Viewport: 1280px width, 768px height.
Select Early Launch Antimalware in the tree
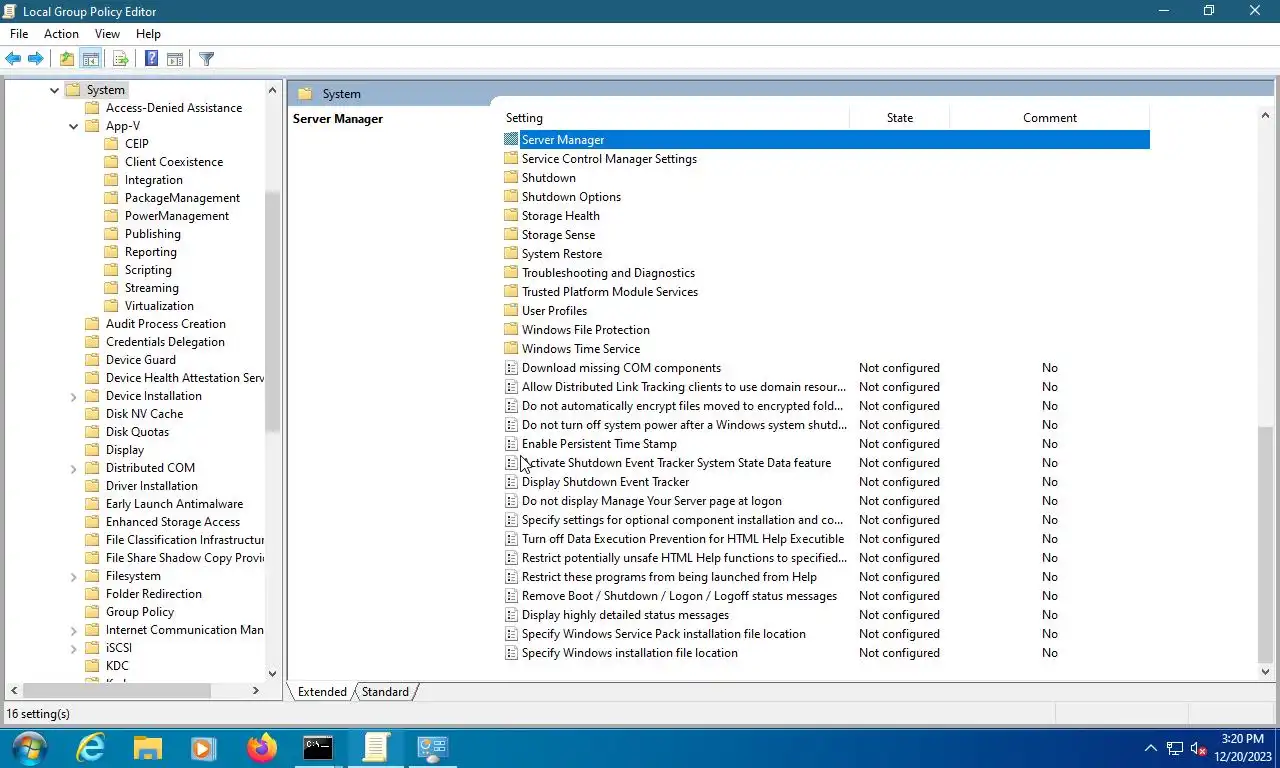click(174, 504)
